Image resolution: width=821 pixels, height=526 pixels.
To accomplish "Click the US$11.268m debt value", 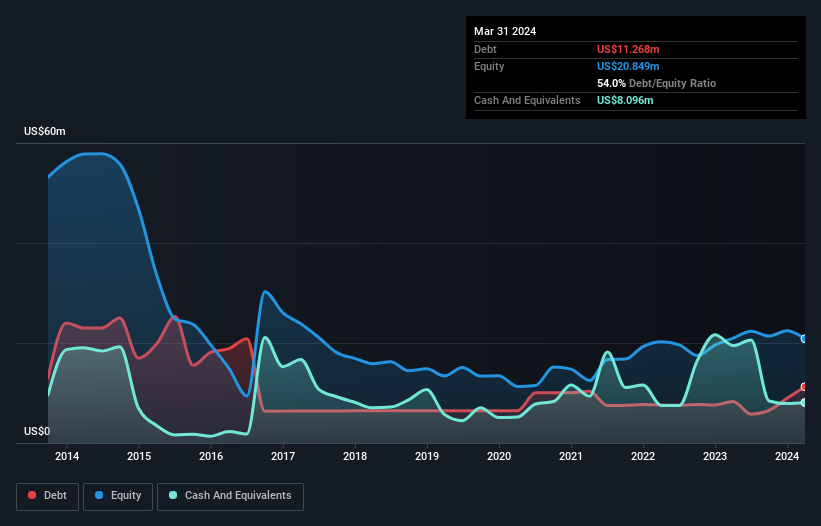I will point(628,49).
